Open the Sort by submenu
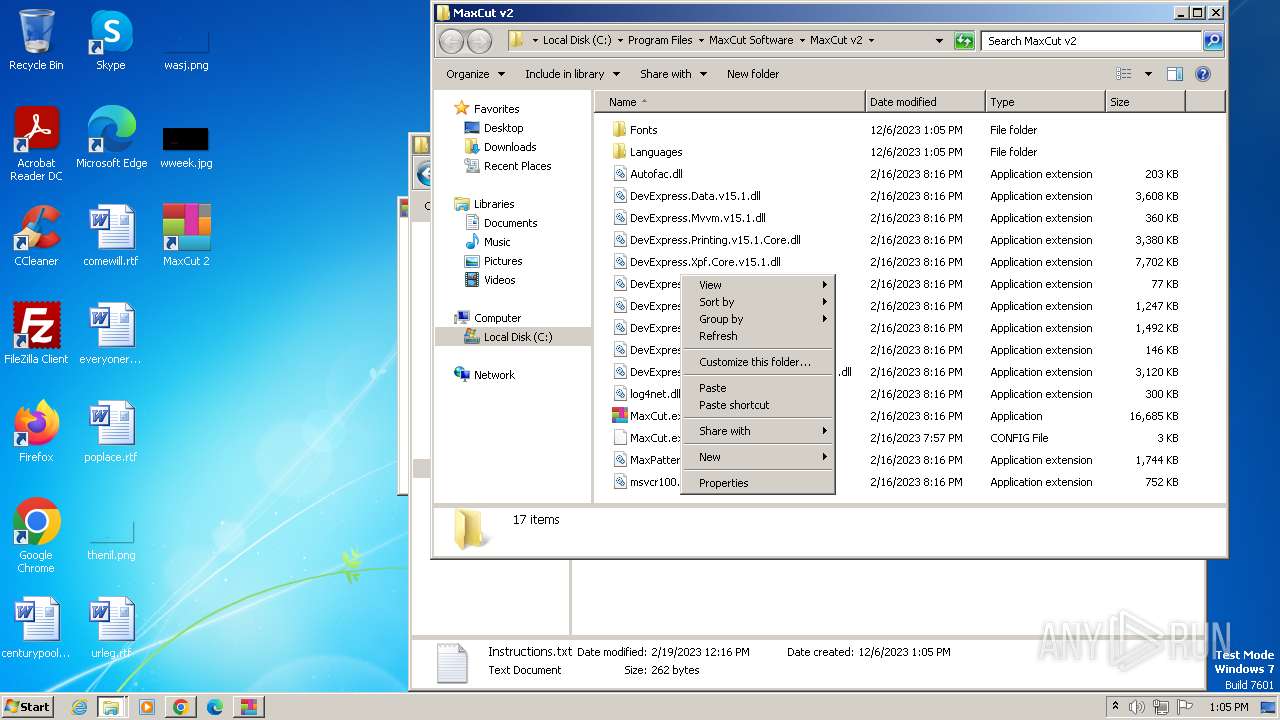 pos(758,302)
